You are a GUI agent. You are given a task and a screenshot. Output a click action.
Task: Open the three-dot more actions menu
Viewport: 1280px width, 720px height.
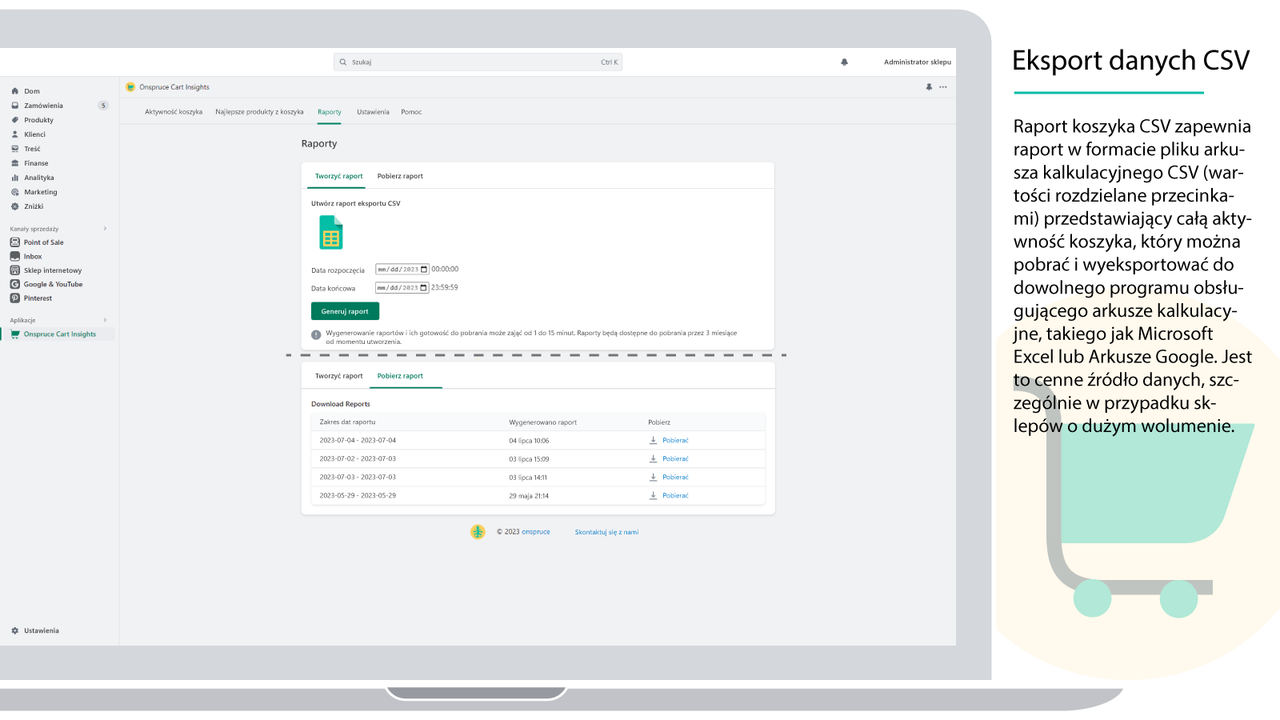[x=943, y=87]
